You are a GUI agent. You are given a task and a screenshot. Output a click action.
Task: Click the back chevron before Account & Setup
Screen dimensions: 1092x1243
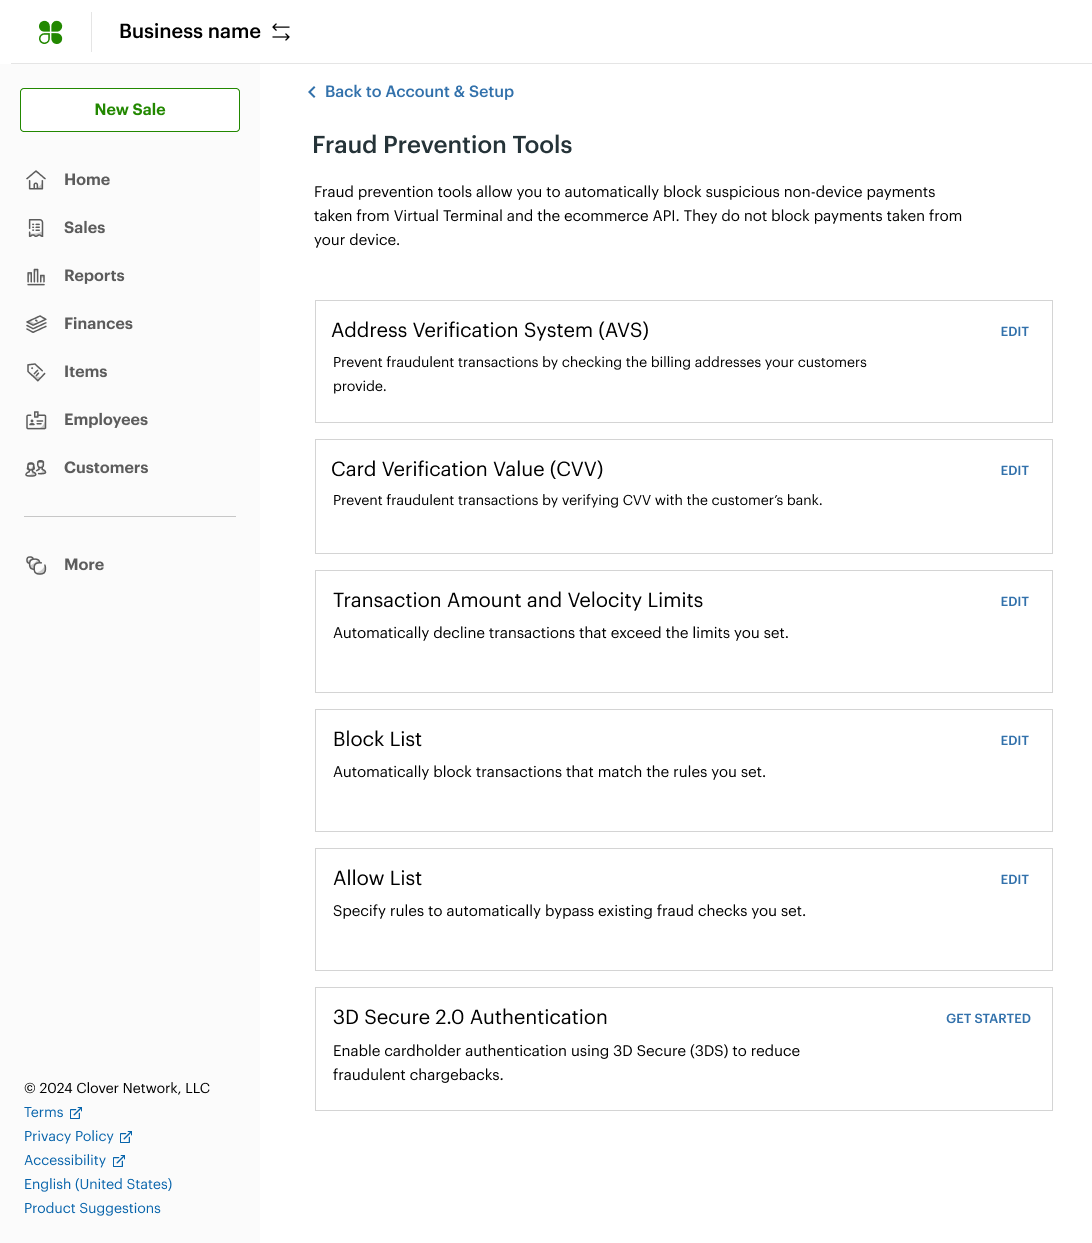[x=311, y=91]
